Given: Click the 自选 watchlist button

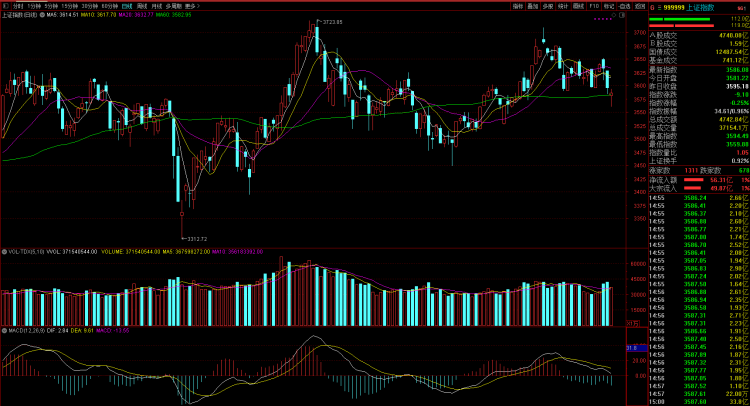Looking at the screenshot, I should 624,5.
